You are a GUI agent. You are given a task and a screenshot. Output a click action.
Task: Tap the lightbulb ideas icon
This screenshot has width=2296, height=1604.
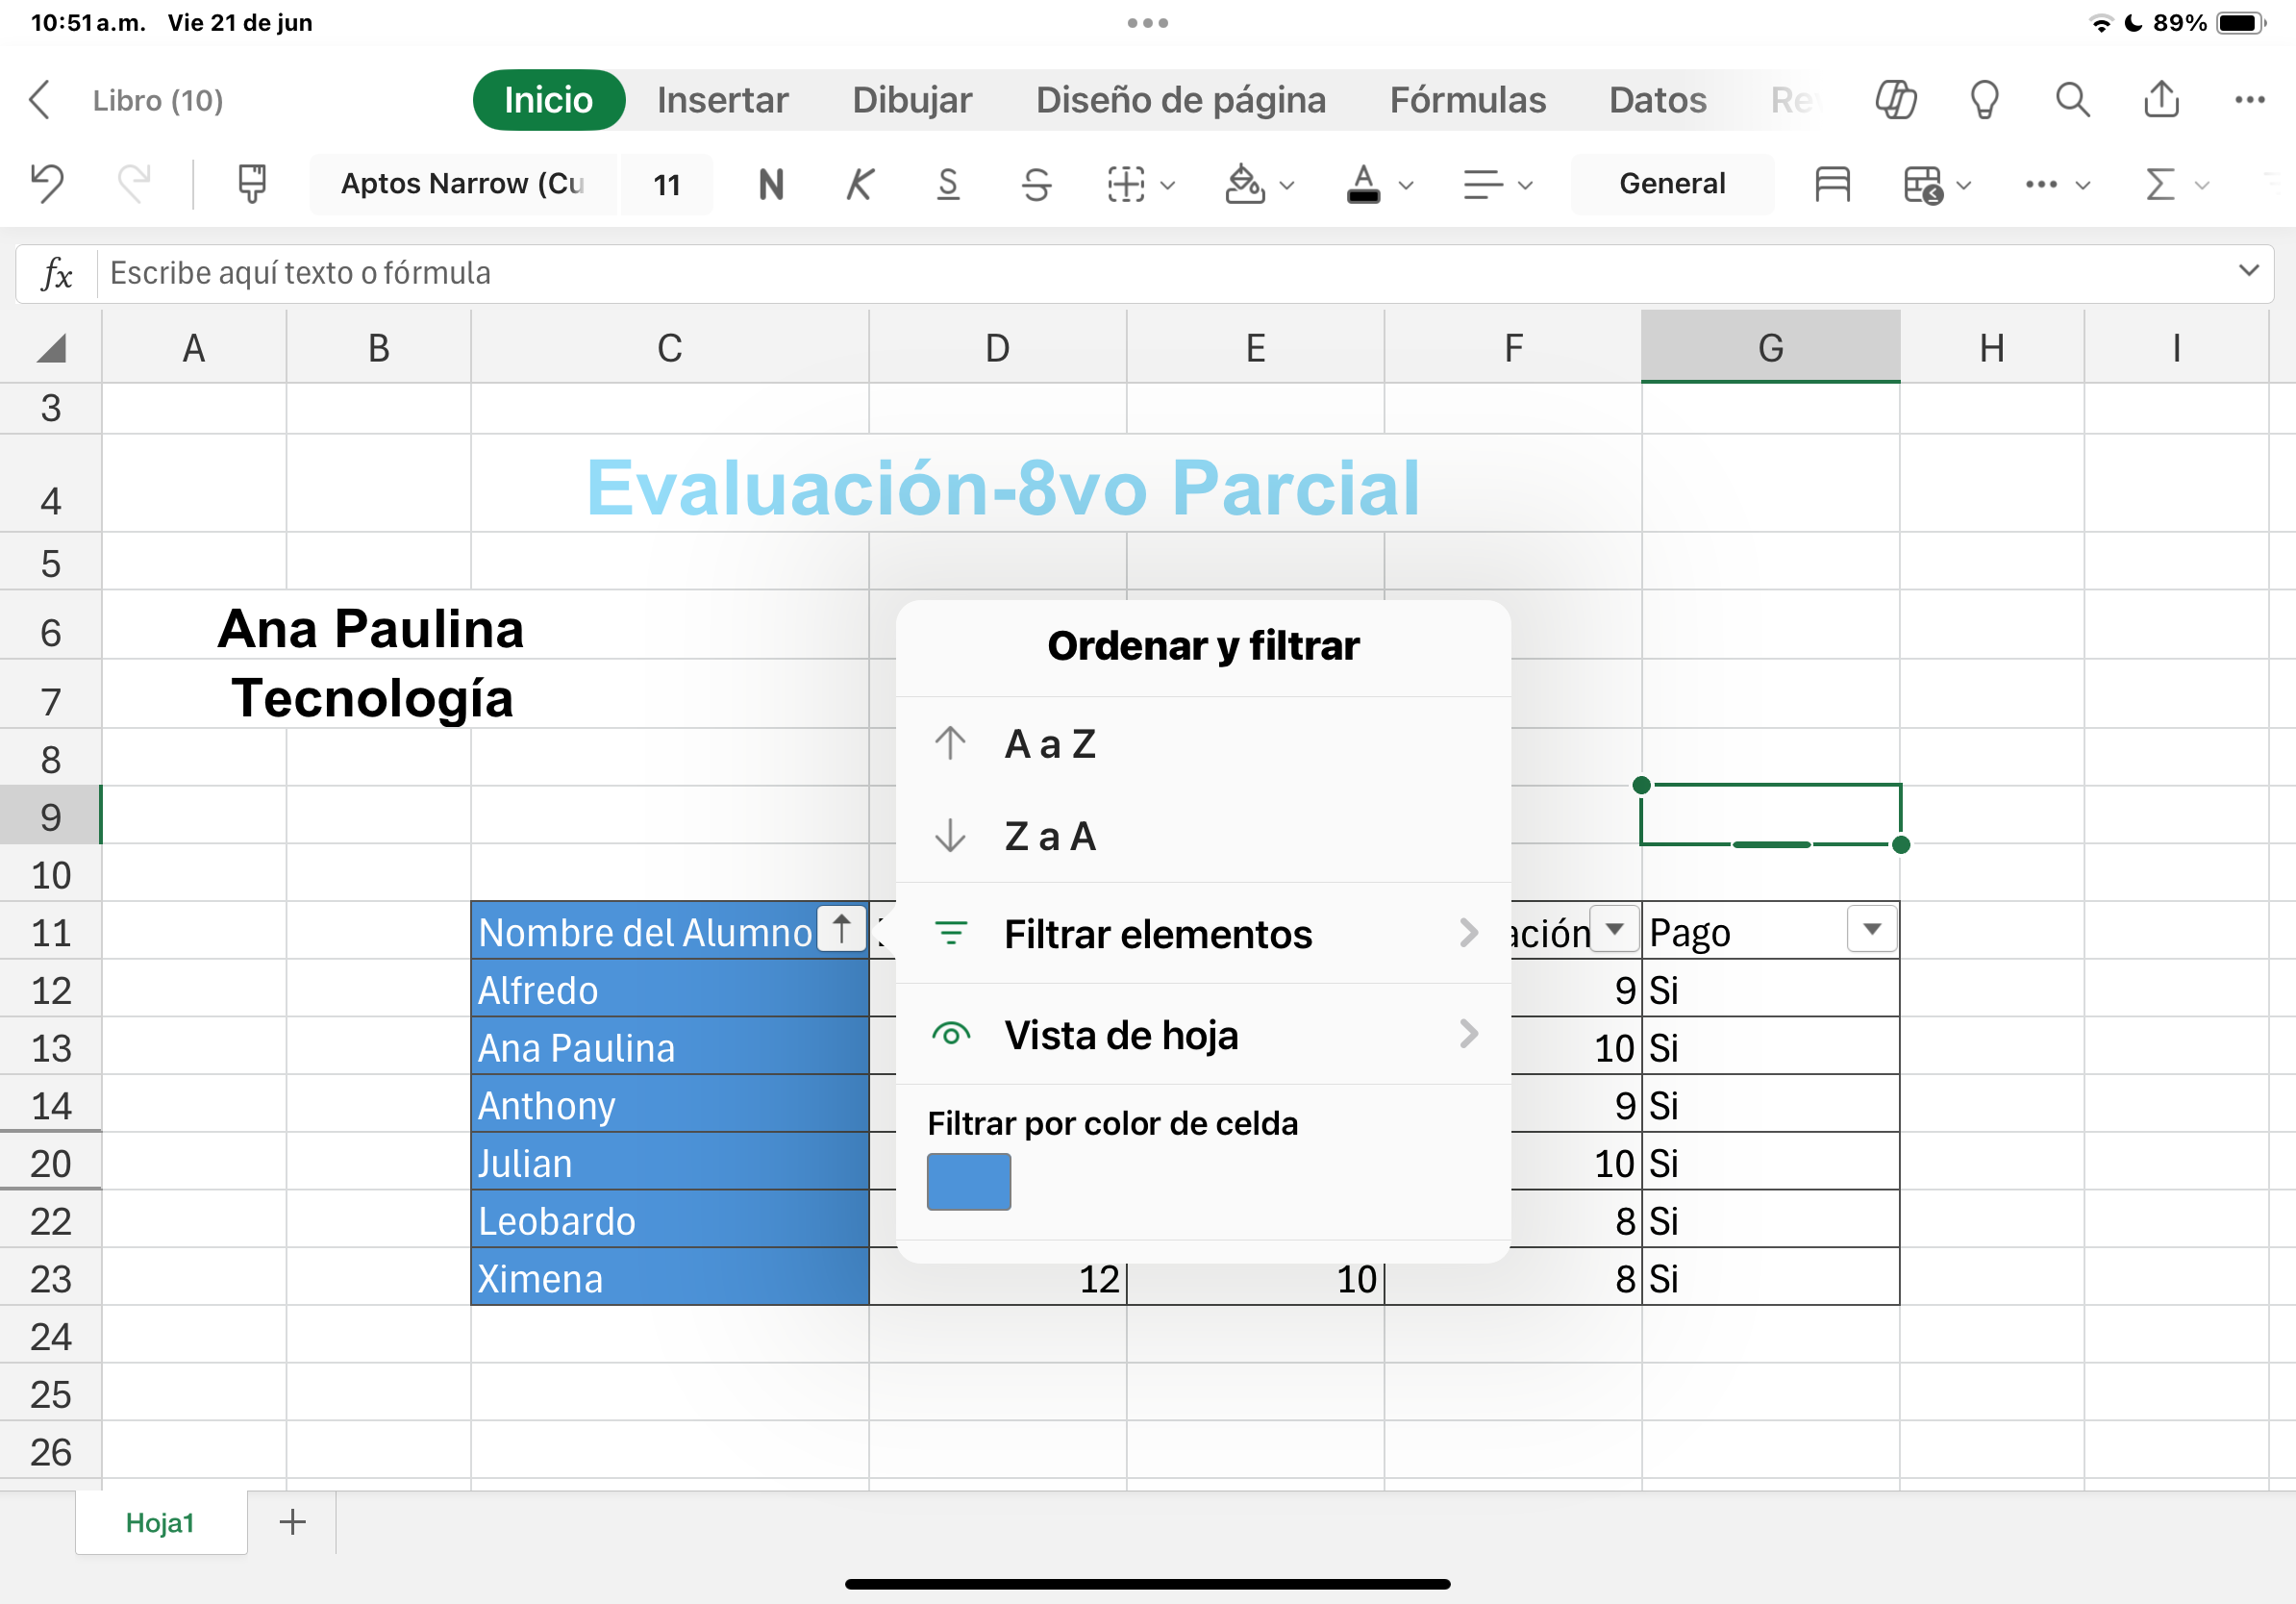click(x=1984, y=100)
